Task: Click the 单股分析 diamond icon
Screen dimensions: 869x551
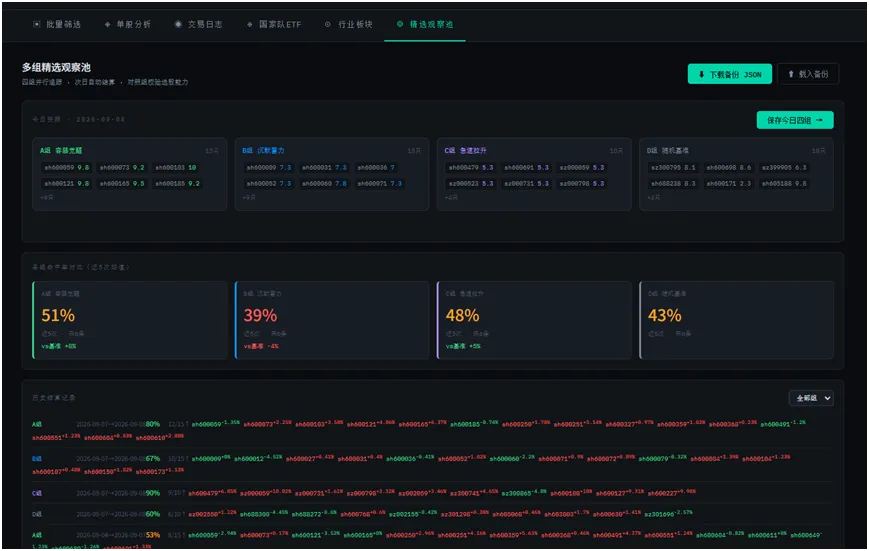Action: point(108,24)
